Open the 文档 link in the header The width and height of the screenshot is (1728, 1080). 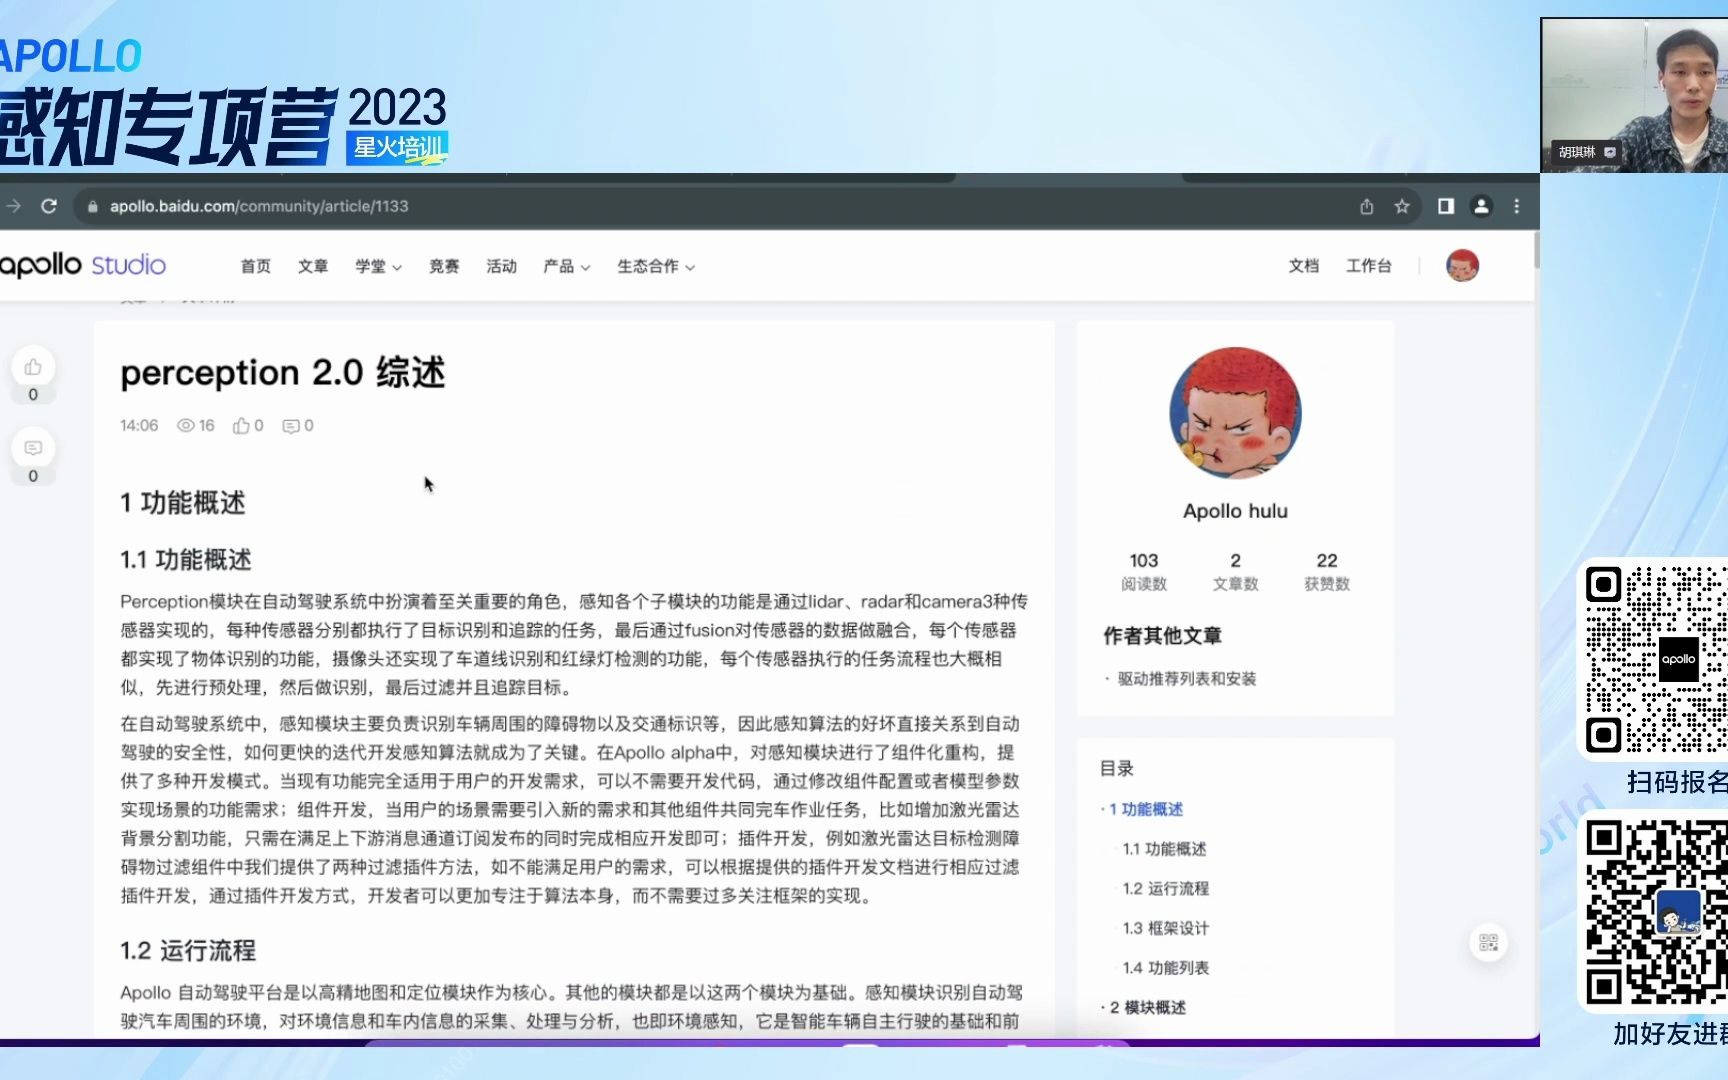[x=1304, y=266]
